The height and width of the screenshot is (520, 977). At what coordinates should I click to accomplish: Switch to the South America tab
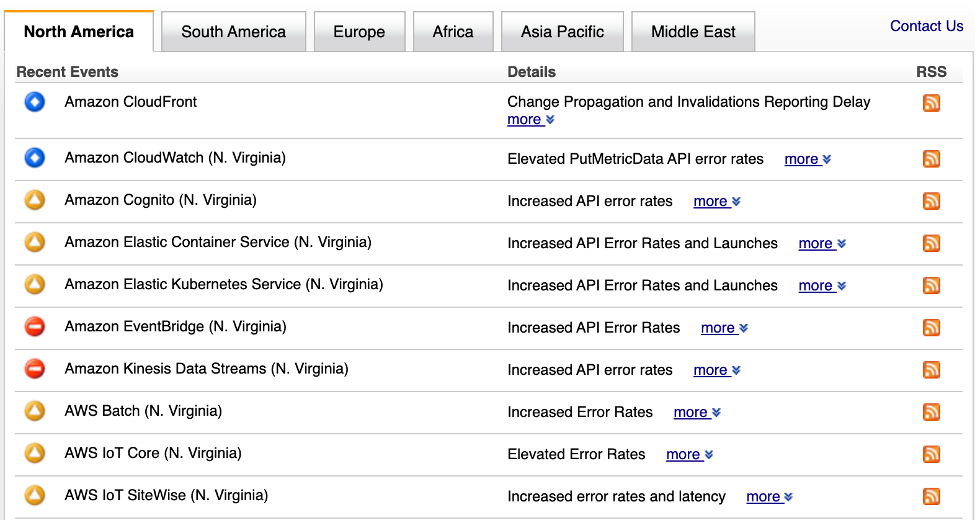coord(233,32)
